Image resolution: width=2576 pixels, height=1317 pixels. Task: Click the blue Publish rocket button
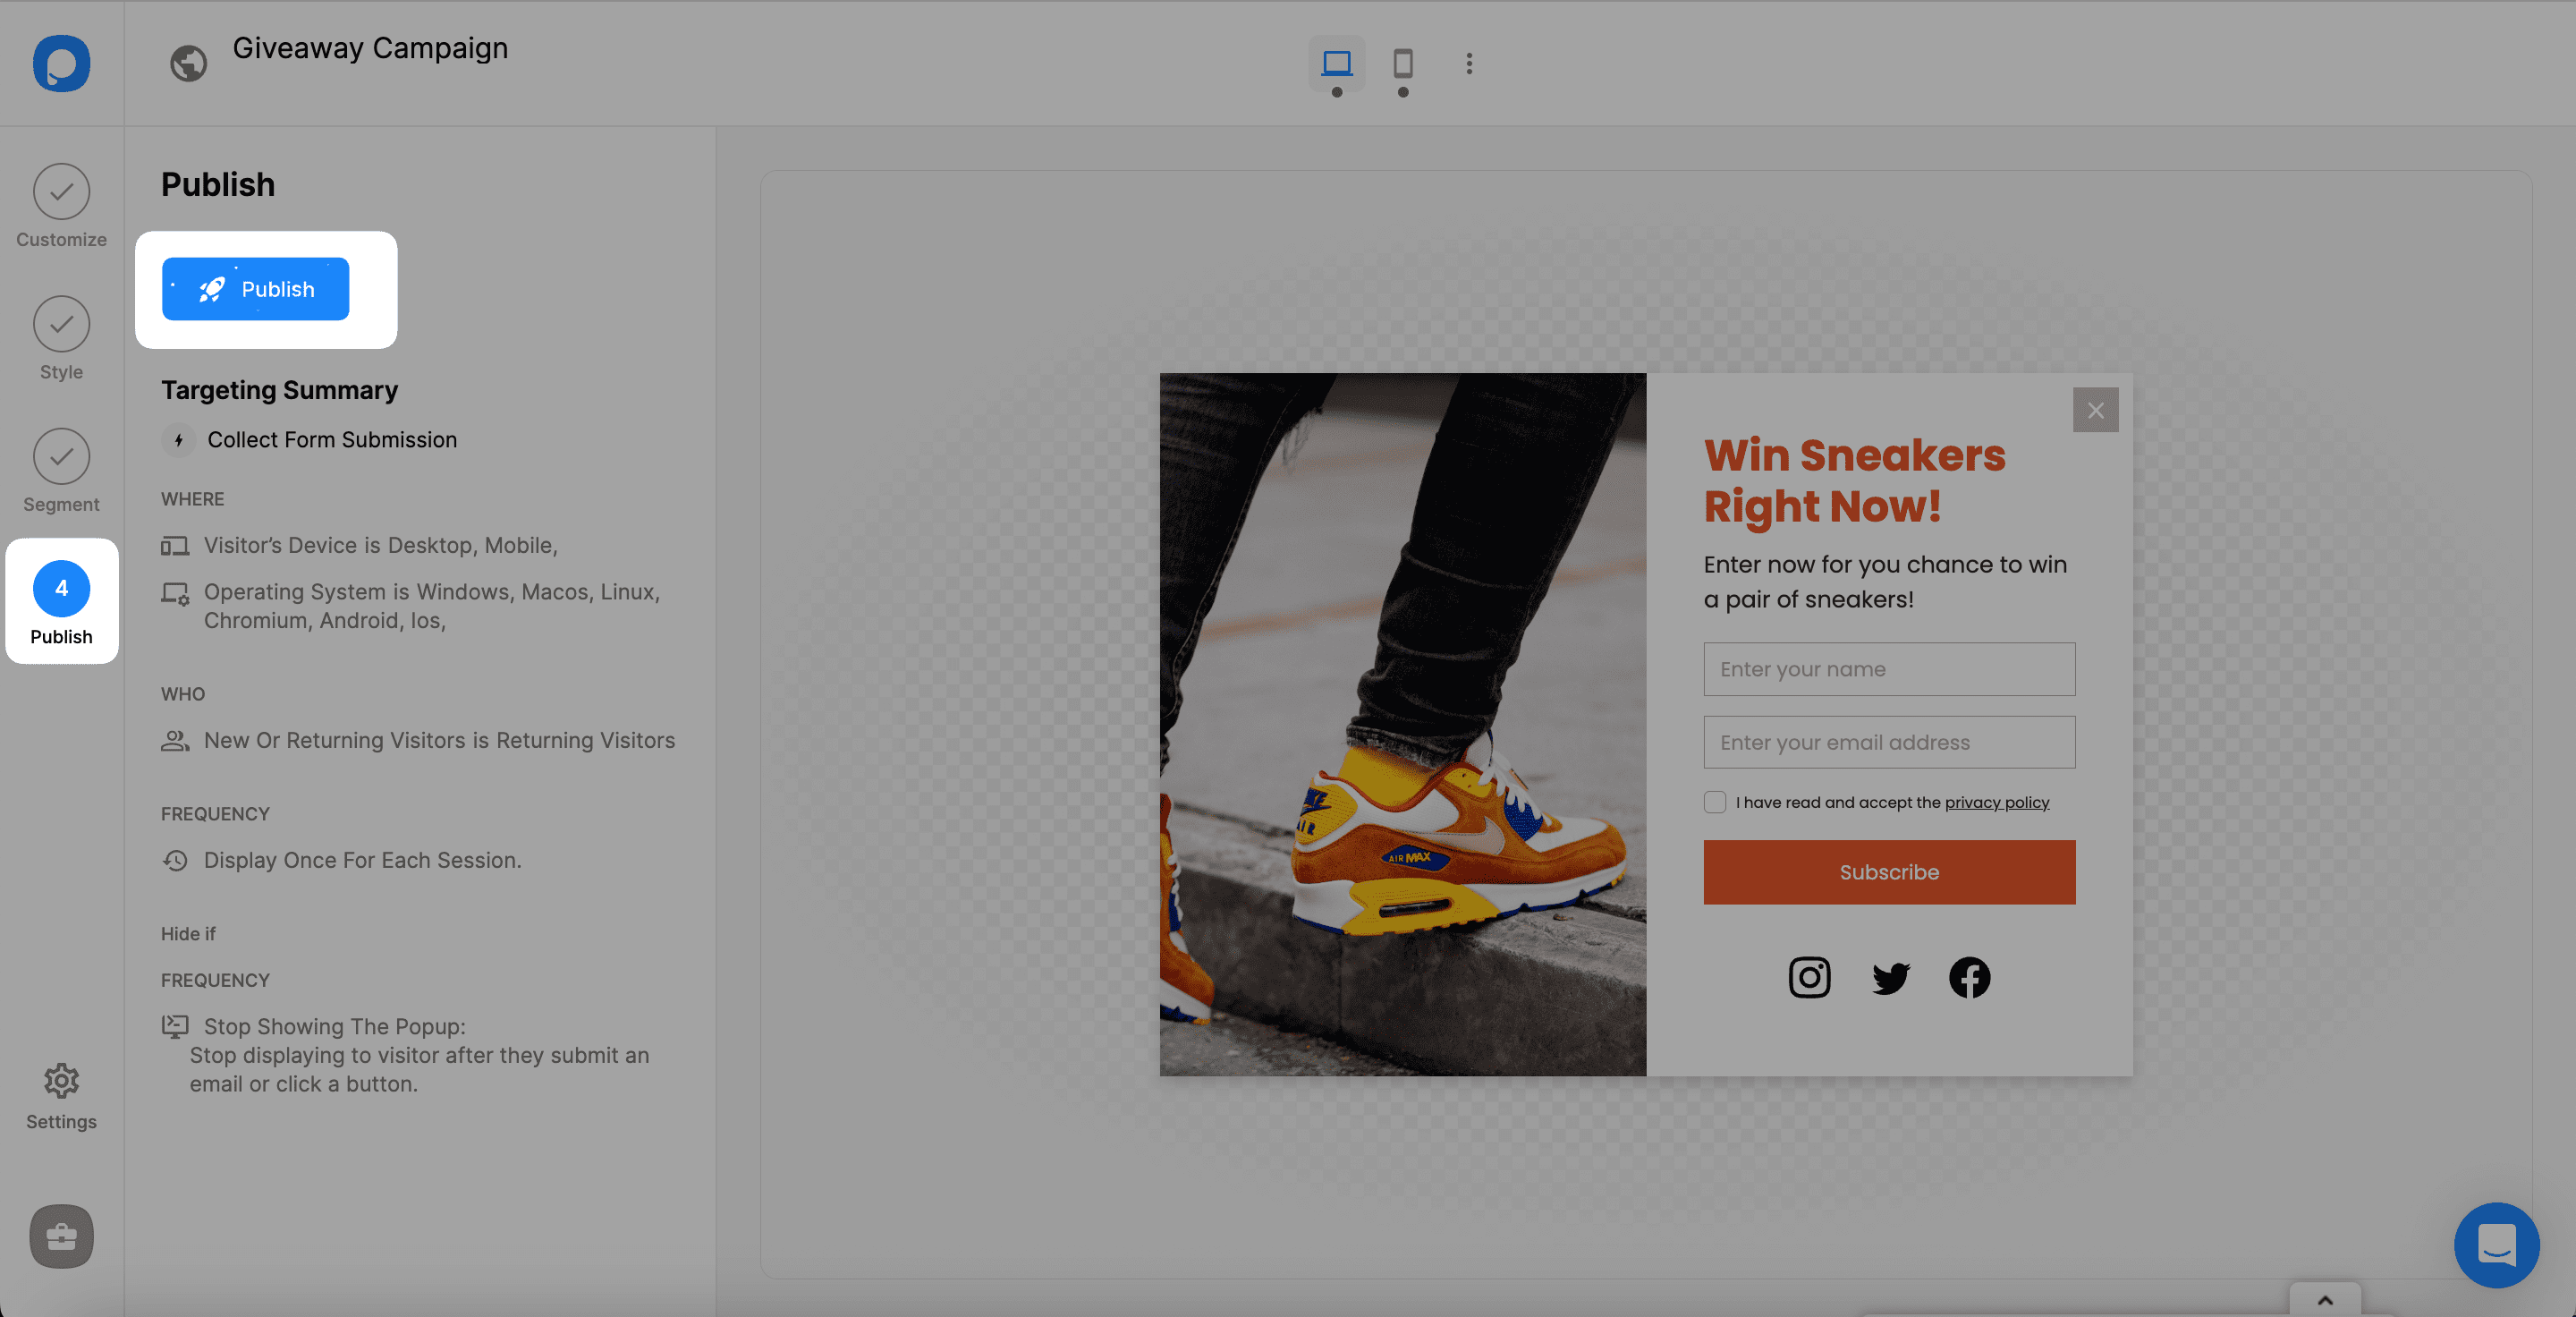[255, 289]
